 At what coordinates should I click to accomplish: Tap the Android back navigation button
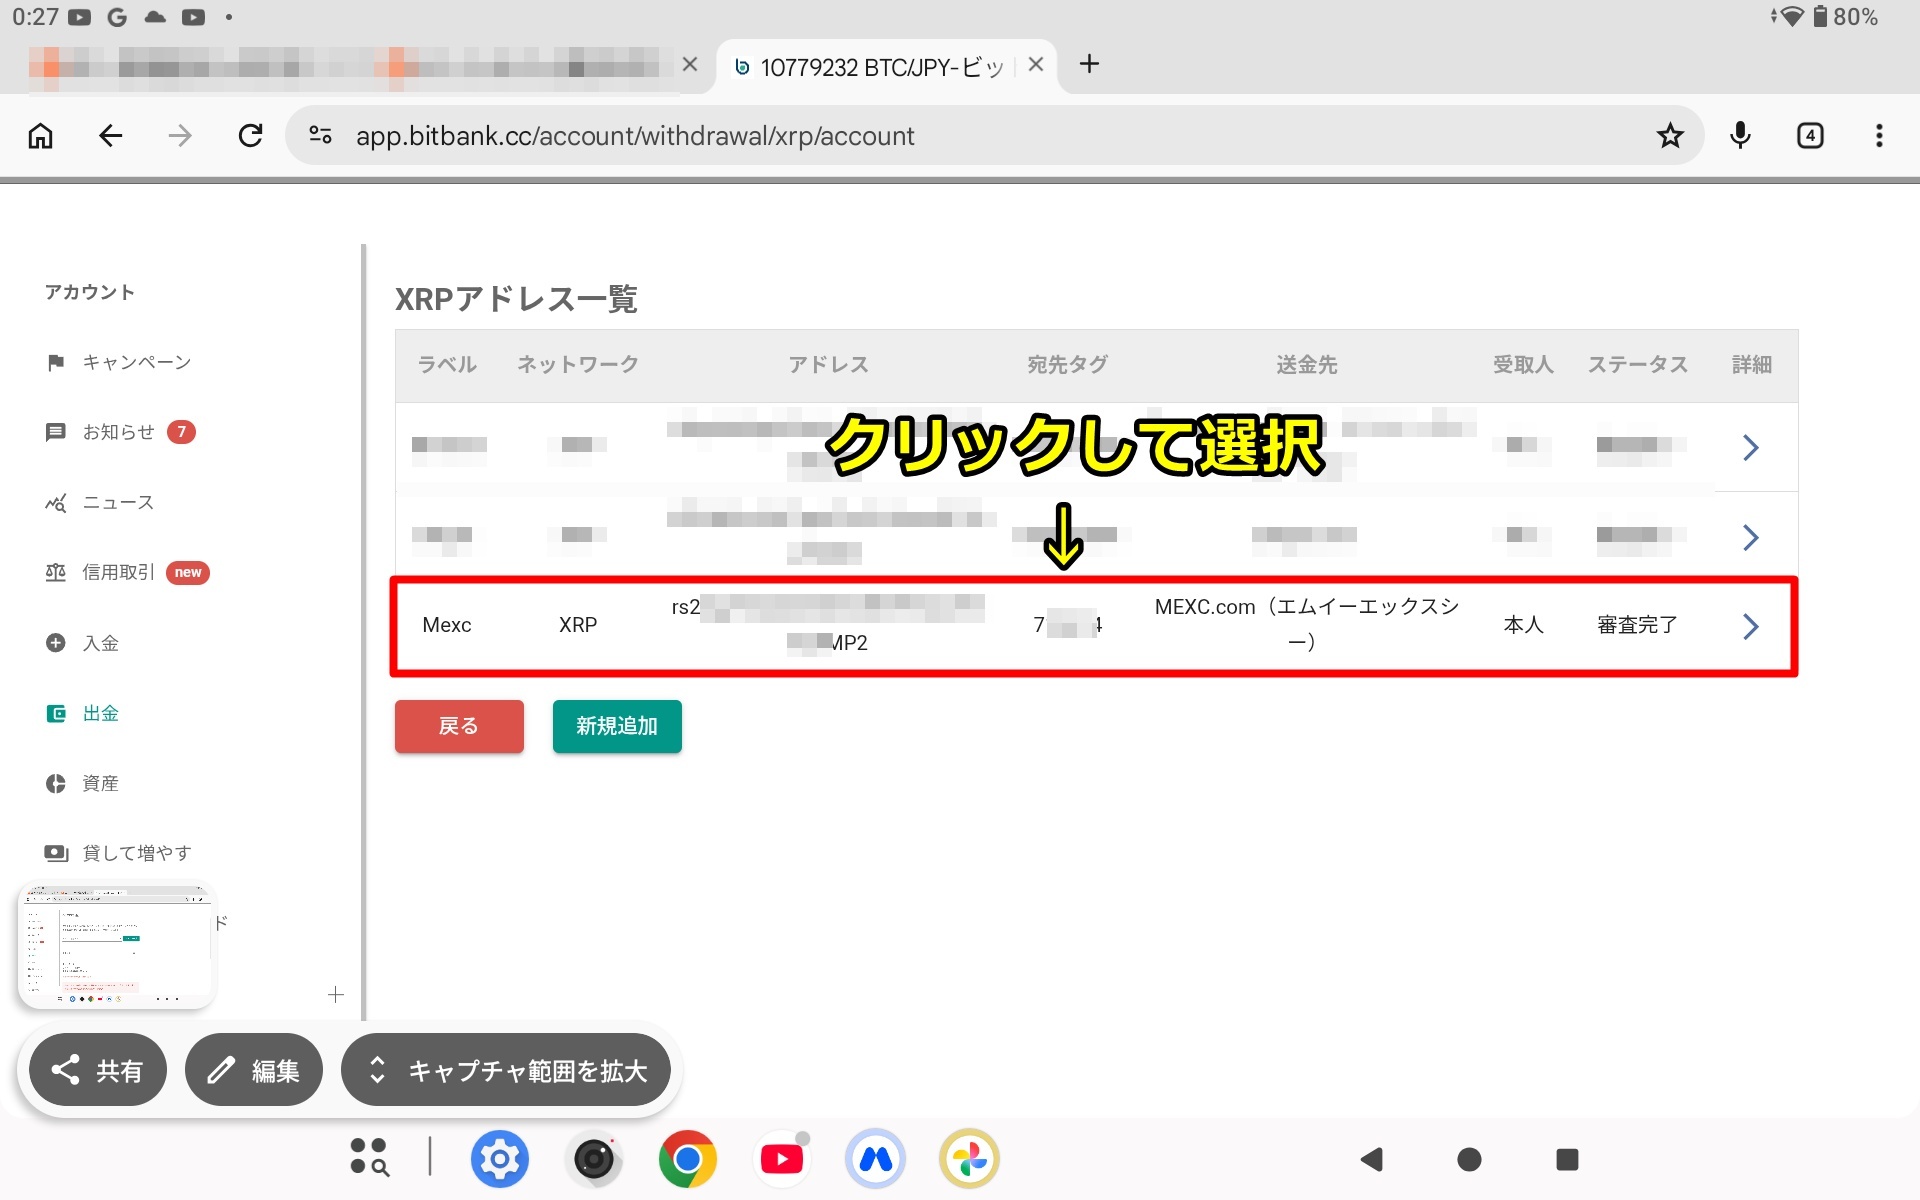pos(1372,1159)
